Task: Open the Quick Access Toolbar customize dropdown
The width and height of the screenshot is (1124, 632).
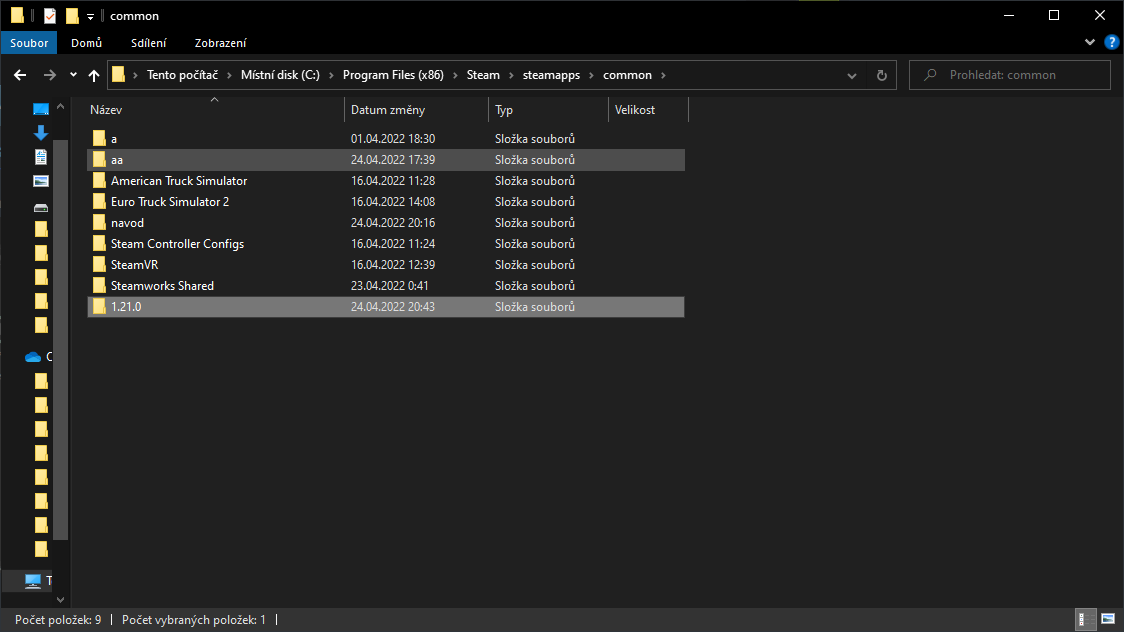Action: coord(90,16)
